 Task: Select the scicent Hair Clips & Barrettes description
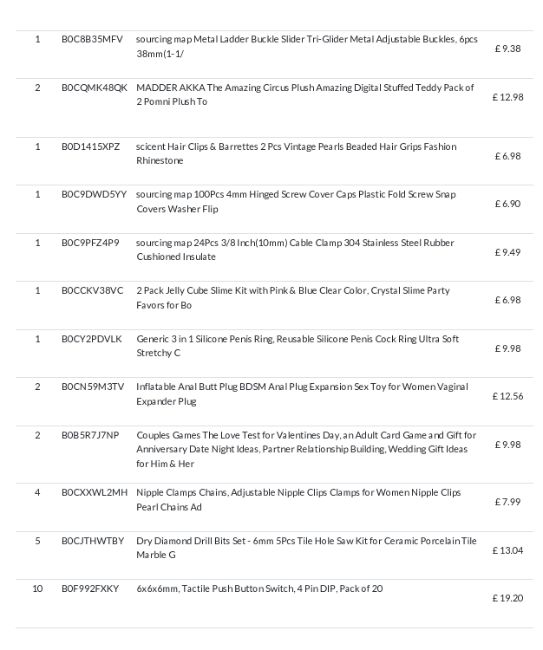(296, 153)
